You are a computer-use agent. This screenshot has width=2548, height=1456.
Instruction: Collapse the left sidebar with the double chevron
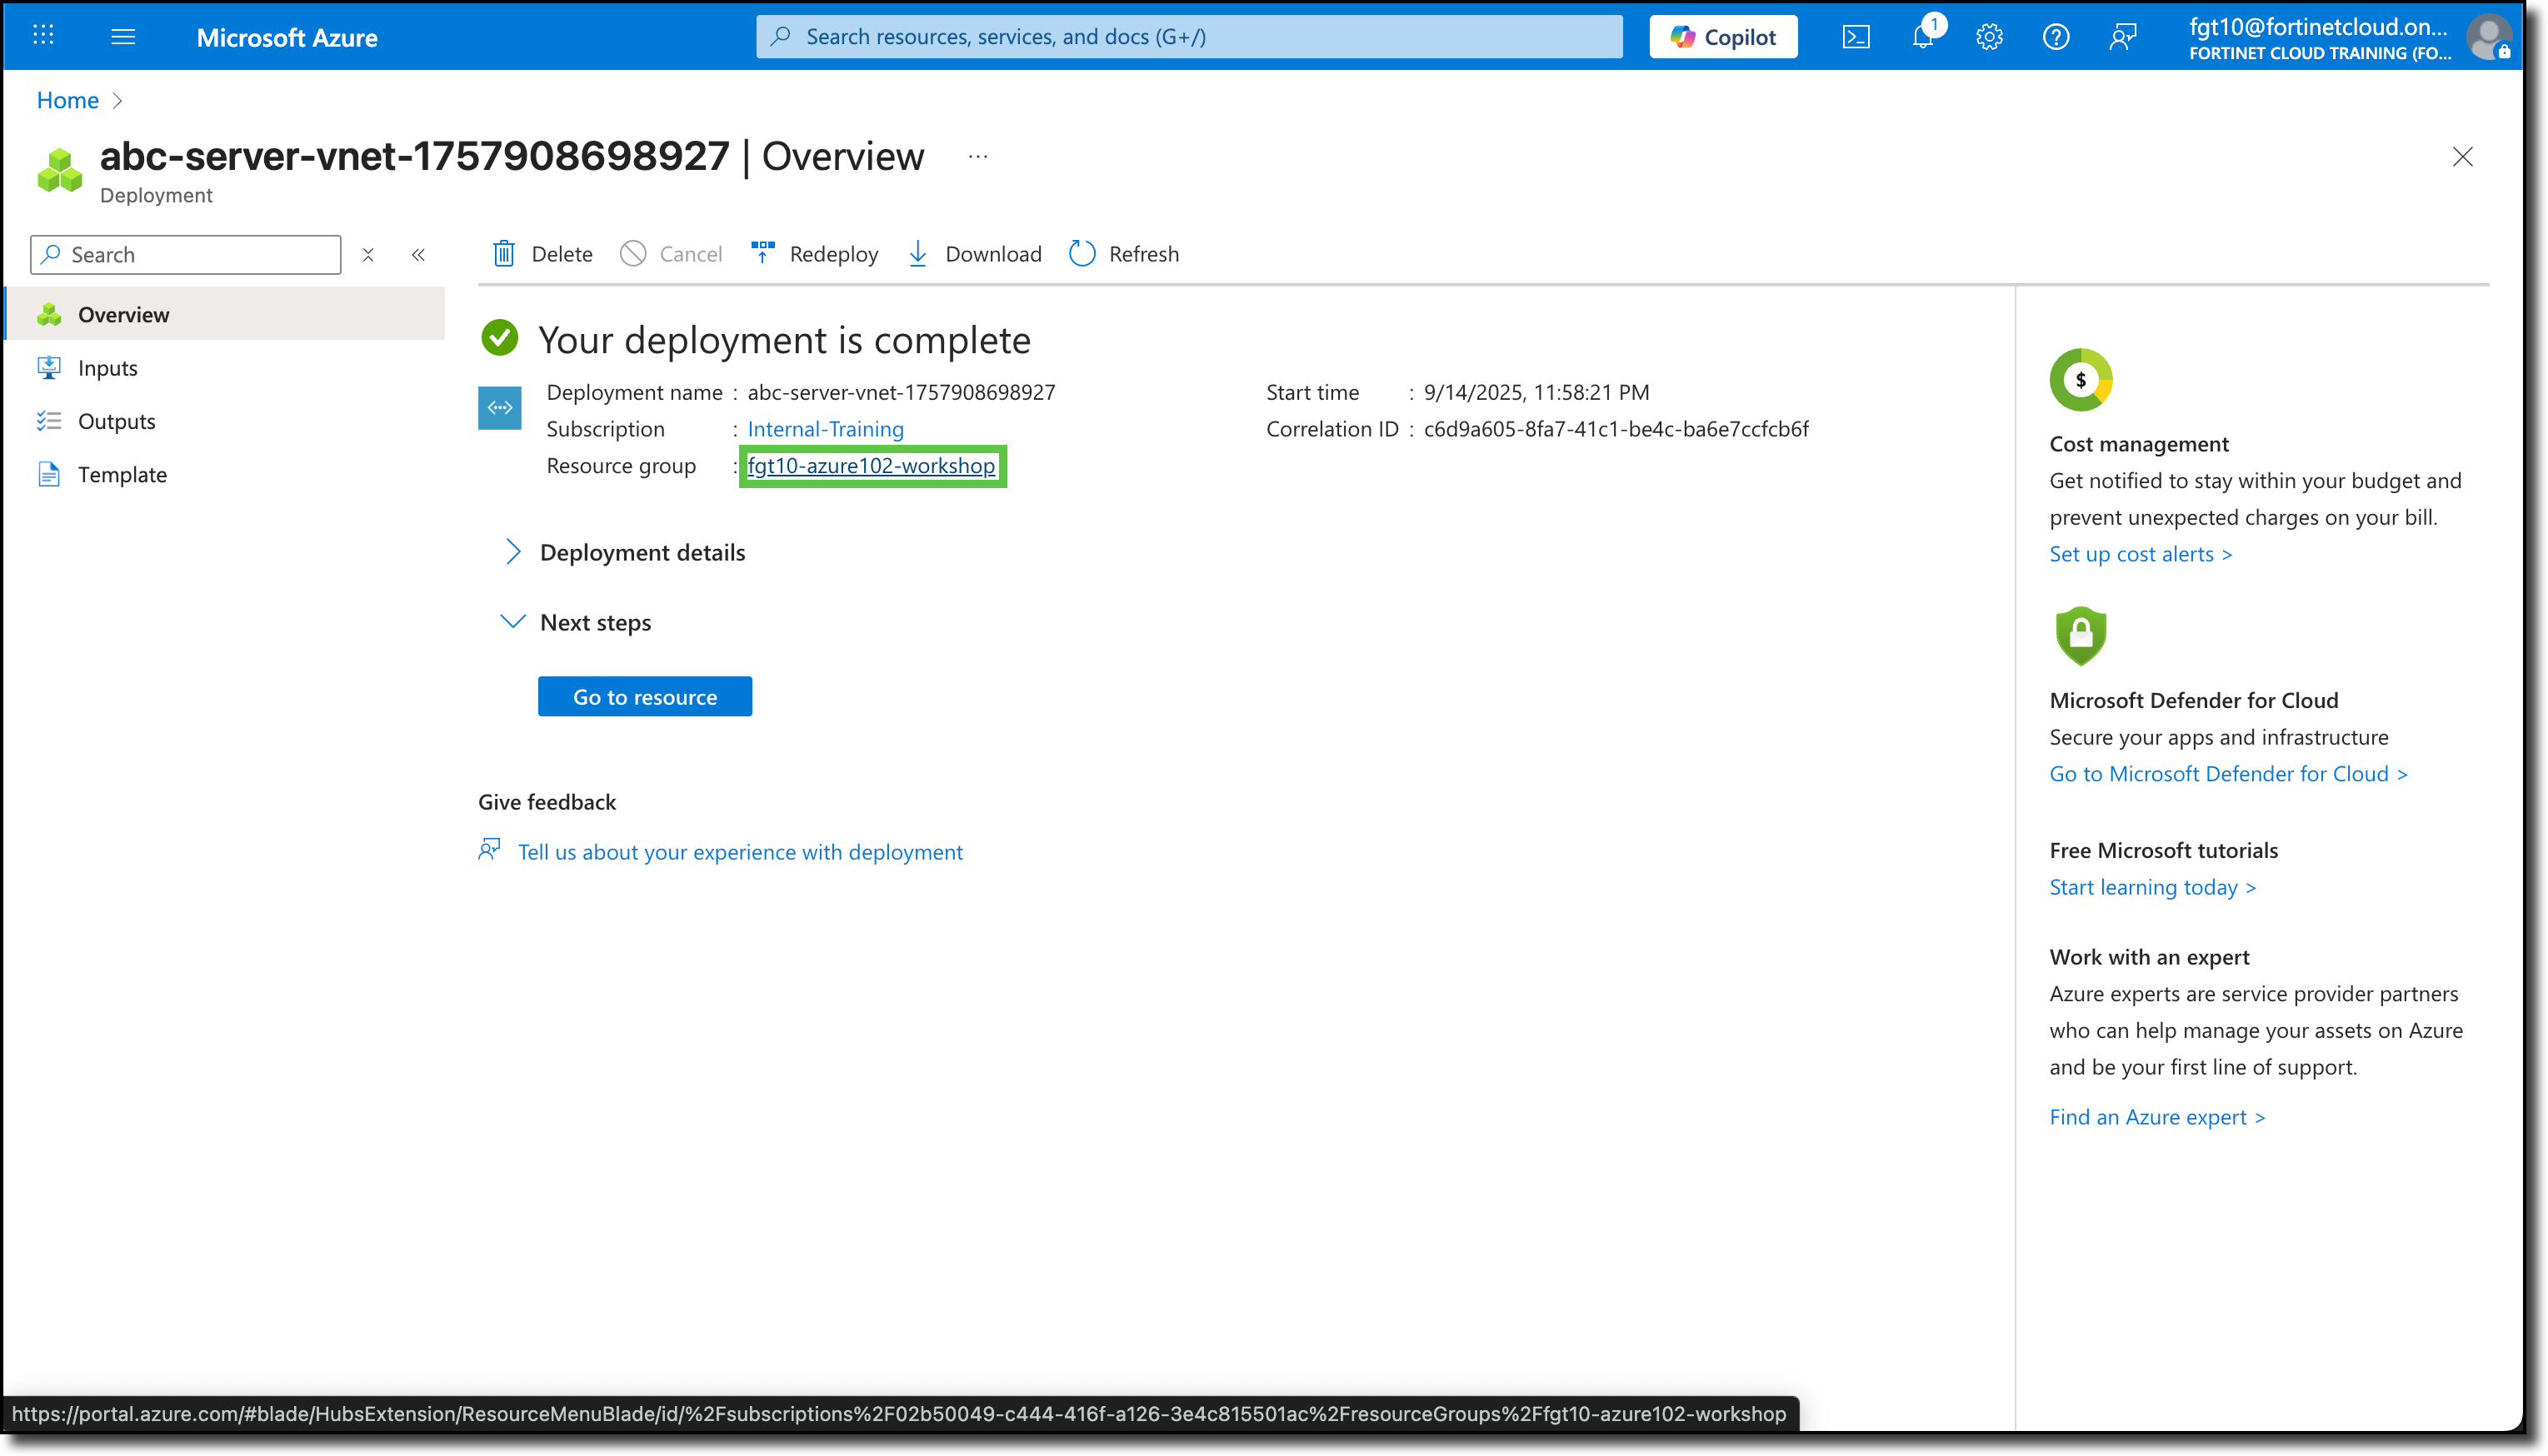click(419, 254)
